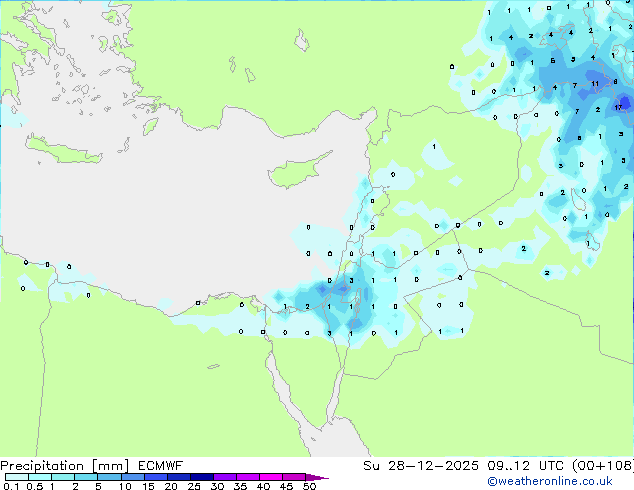Click the '10' legend scale label
The image size is (634, 490).
[125, 486]
